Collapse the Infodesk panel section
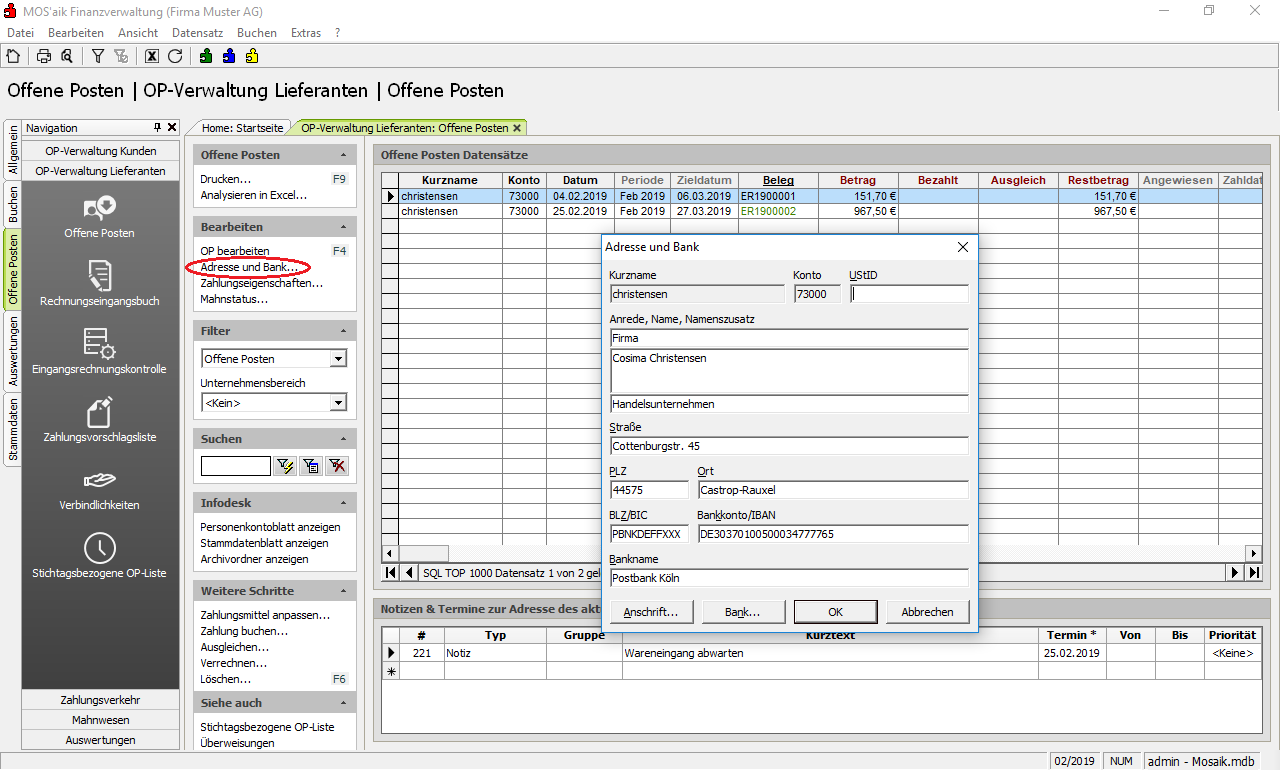1280x770 pixels. pos(343,503)
